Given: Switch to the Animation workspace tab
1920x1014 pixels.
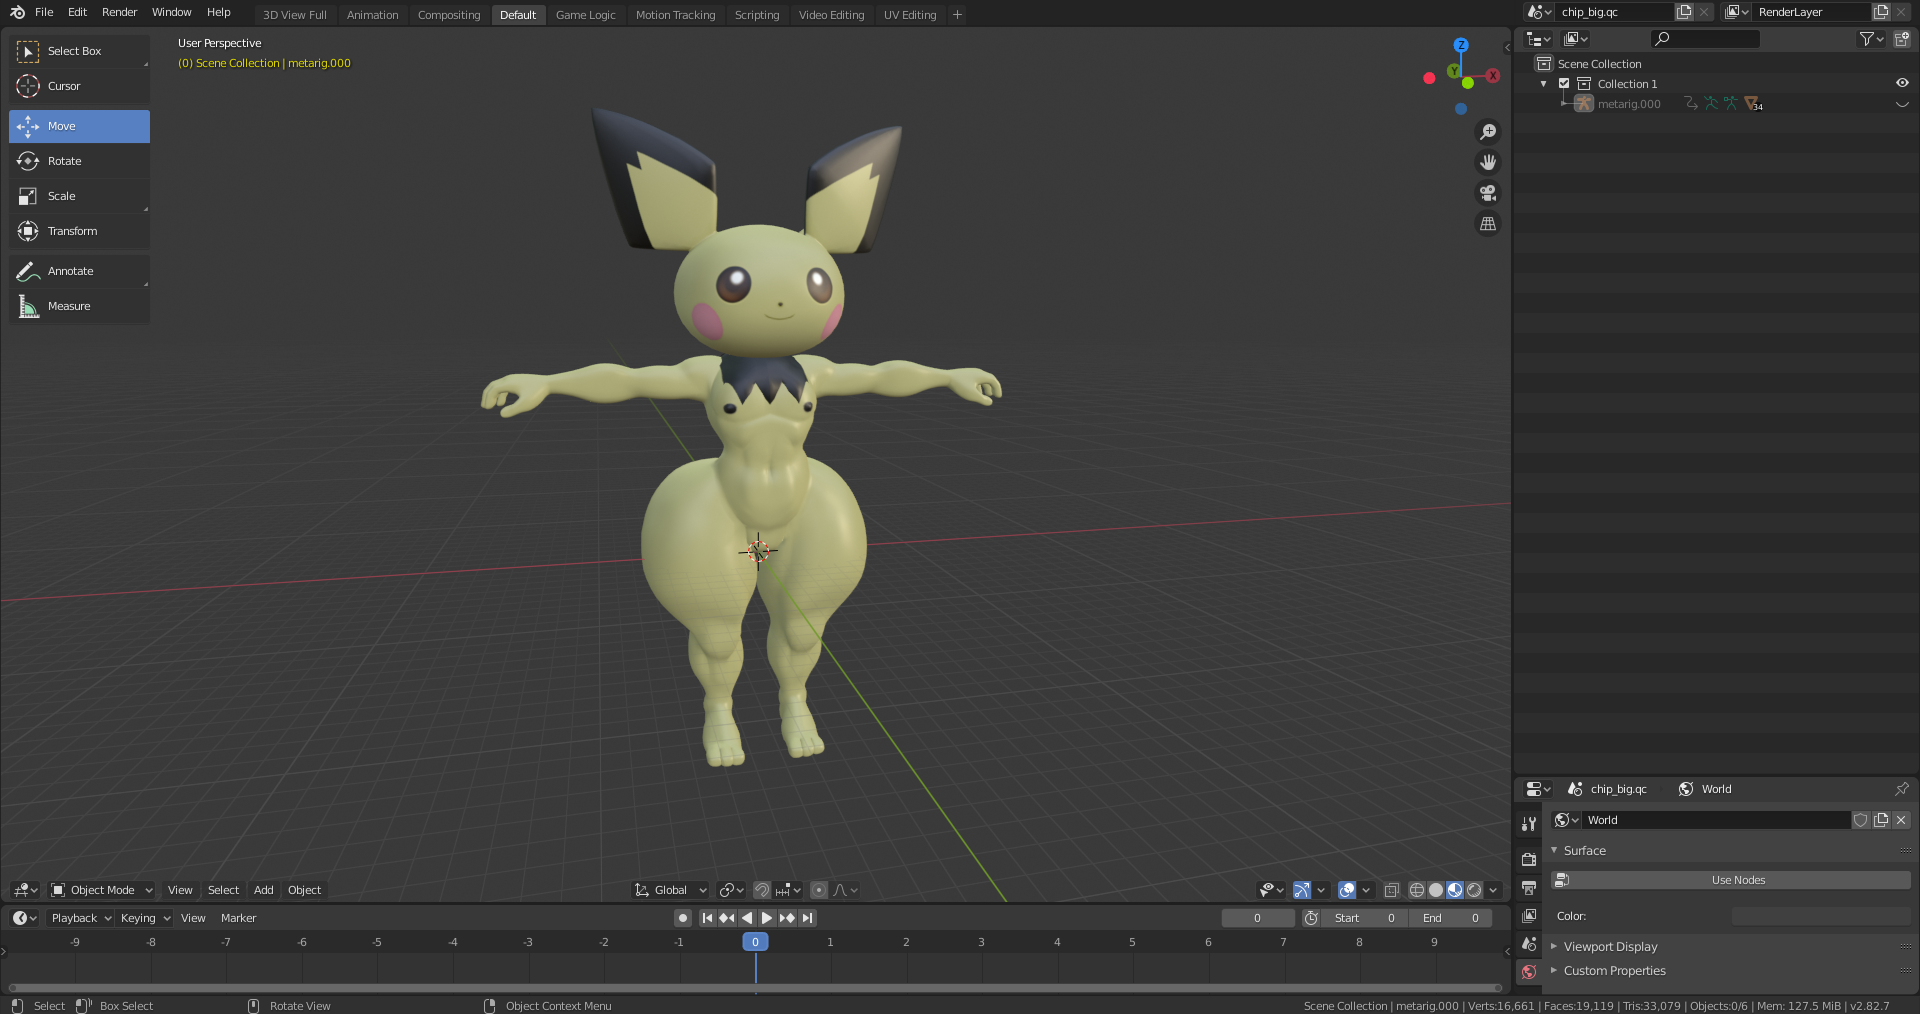Looking at the screenshot, I should pyautogui.click(x=372, y=15).
